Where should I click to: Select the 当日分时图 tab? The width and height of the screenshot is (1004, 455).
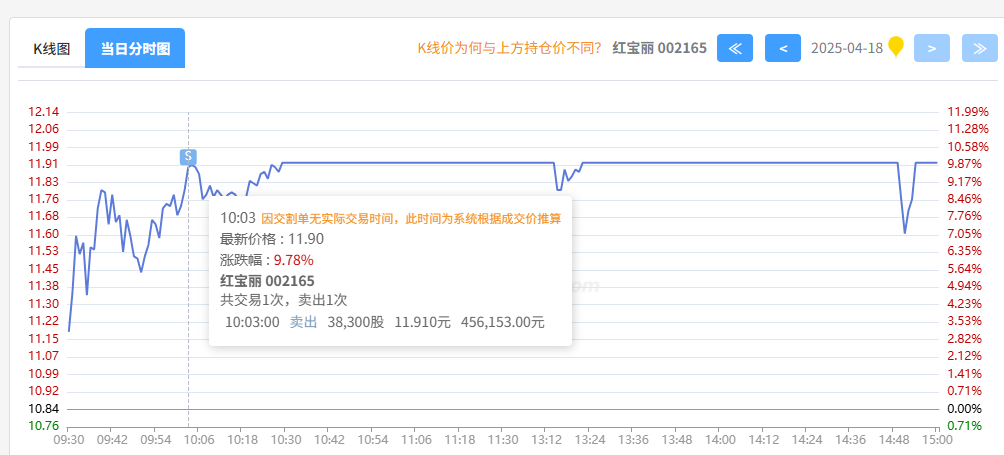[135, 48]
